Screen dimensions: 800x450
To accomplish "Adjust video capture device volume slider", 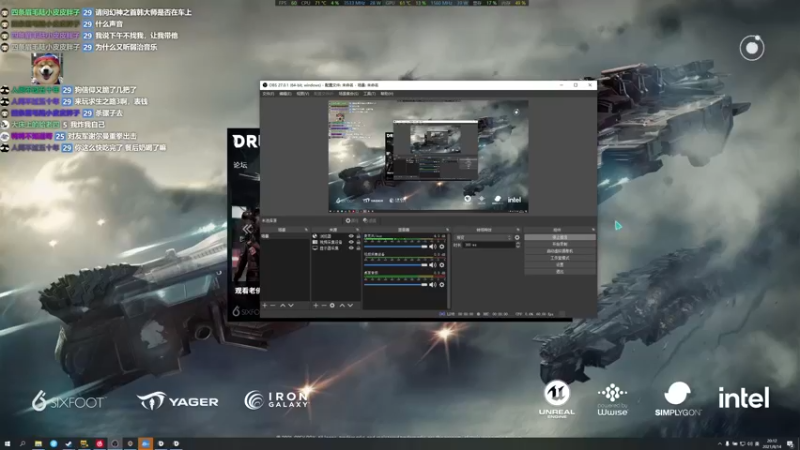I will [395, 265].
